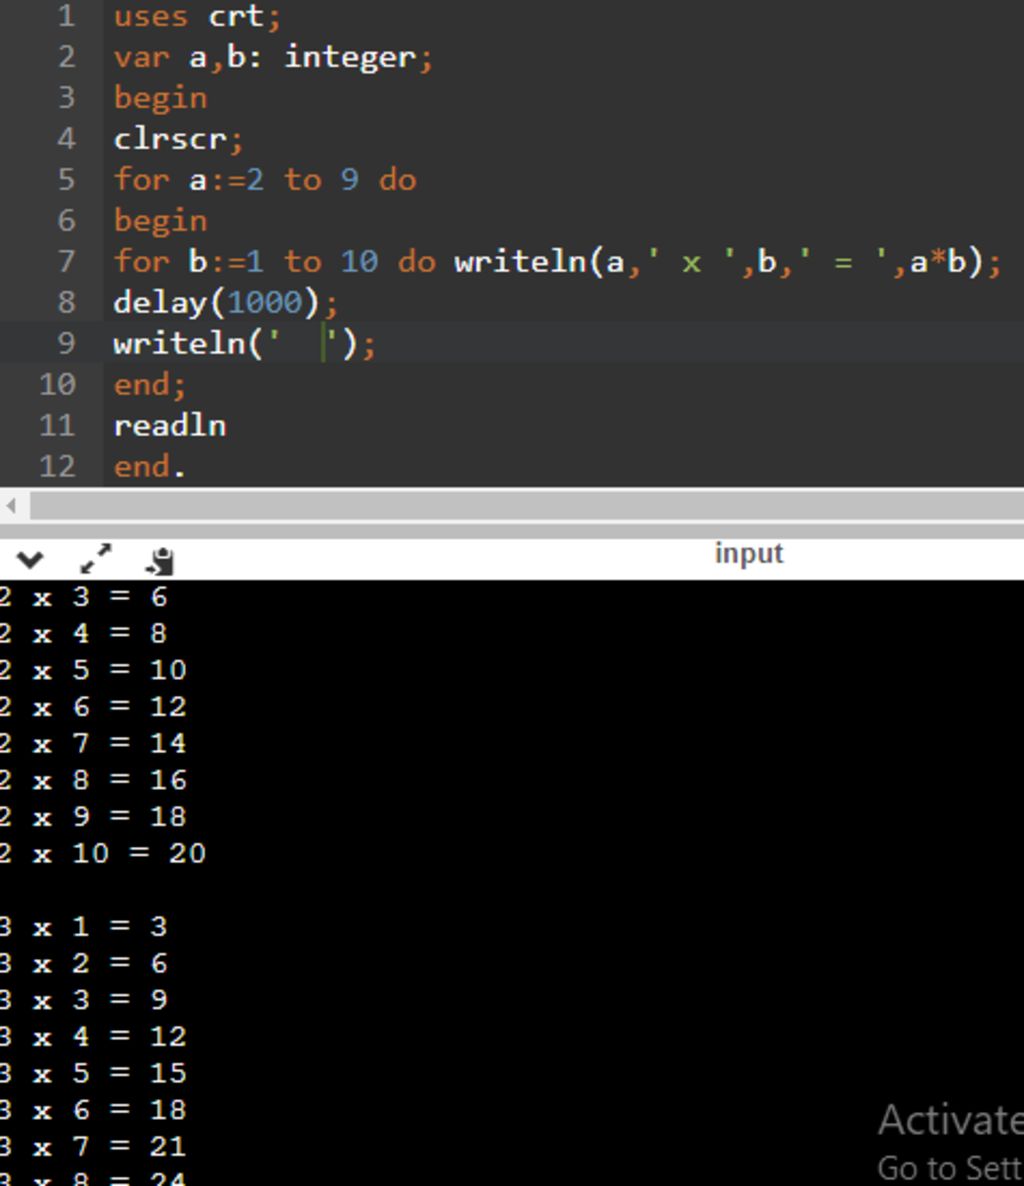1024x1186 pixels.
Task: Click the blank writeln on line 9
Action: [244, 343]
